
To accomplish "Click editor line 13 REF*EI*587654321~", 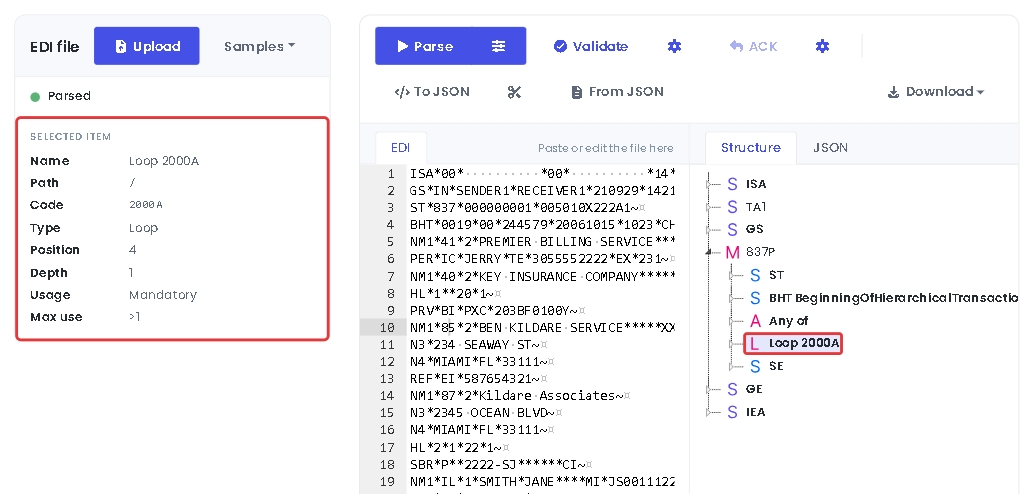I will tap(478, 379).
